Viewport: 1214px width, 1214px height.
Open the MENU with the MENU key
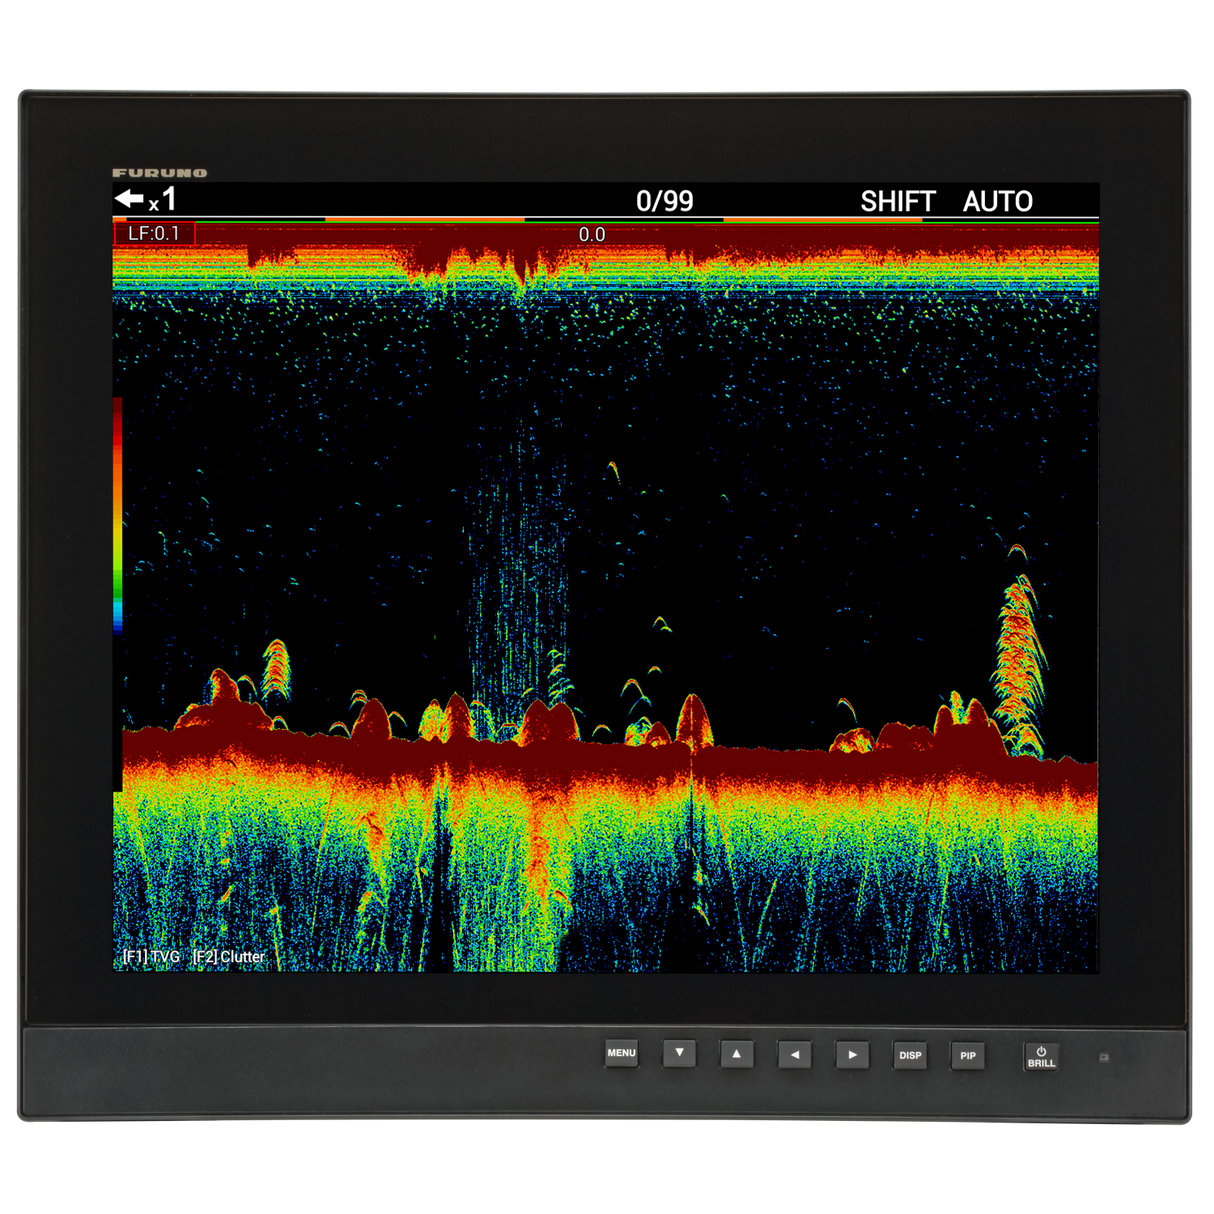620,1054
